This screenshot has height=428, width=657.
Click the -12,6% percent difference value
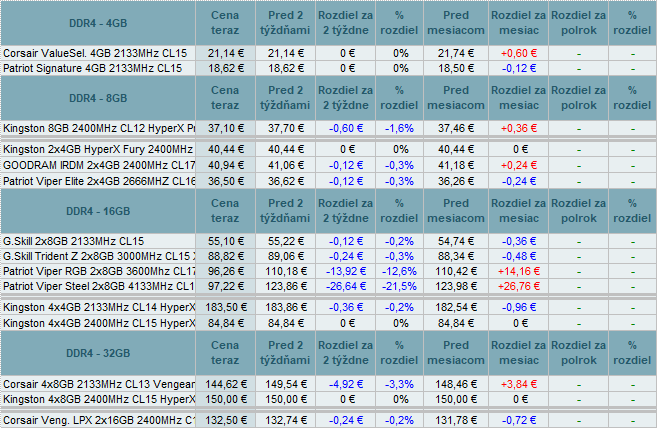tap(399, 271)
